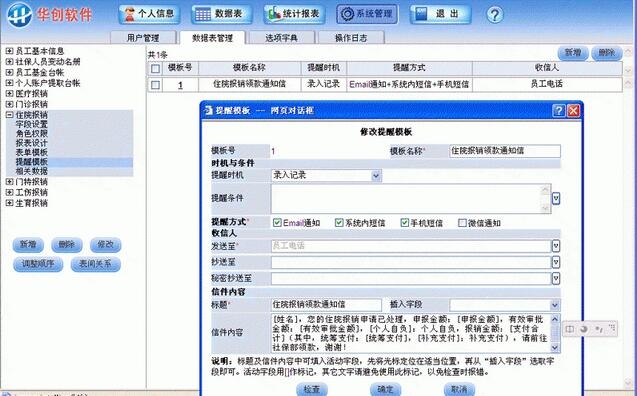Edit the 标题 input field
This screenshot has height=396, width=637.
coord(326,305)
